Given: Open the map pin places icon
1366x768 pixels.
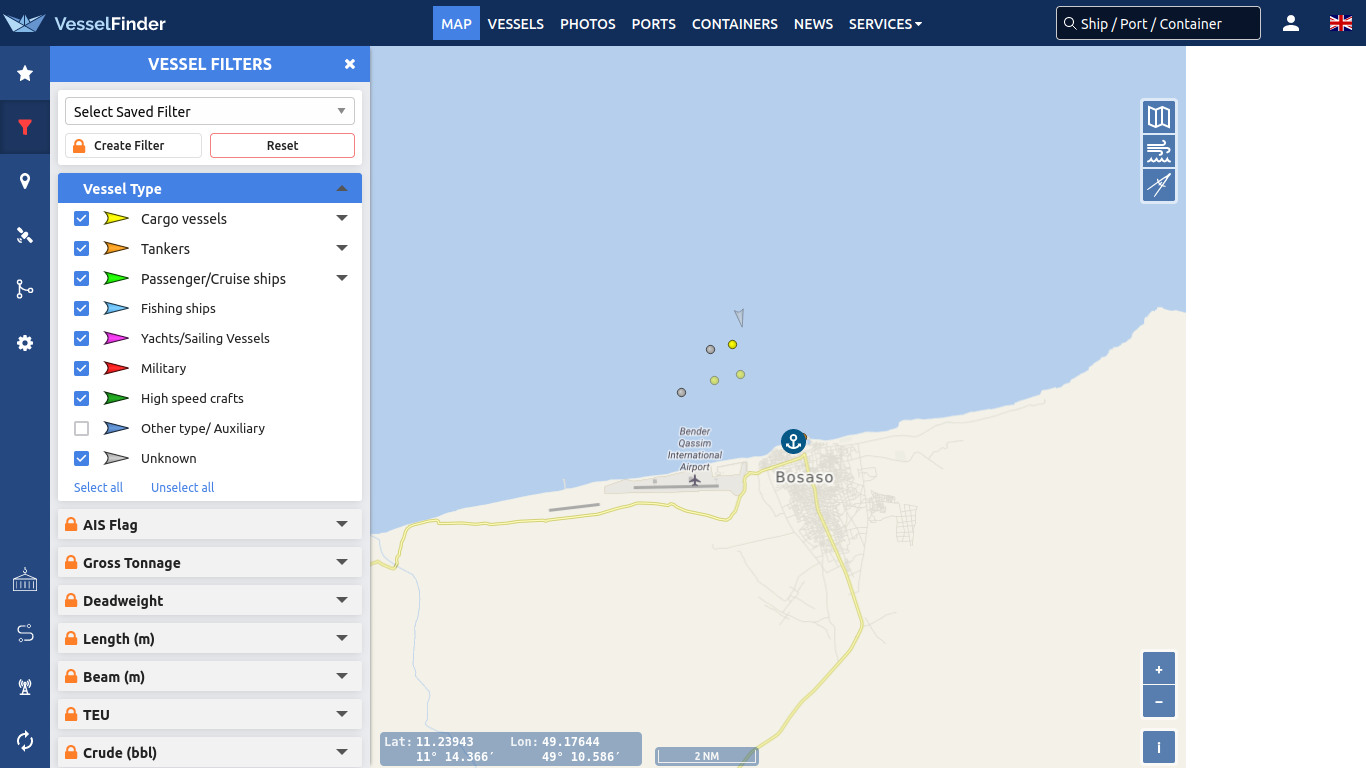Looking at the screenshot, I should [25, 181].
